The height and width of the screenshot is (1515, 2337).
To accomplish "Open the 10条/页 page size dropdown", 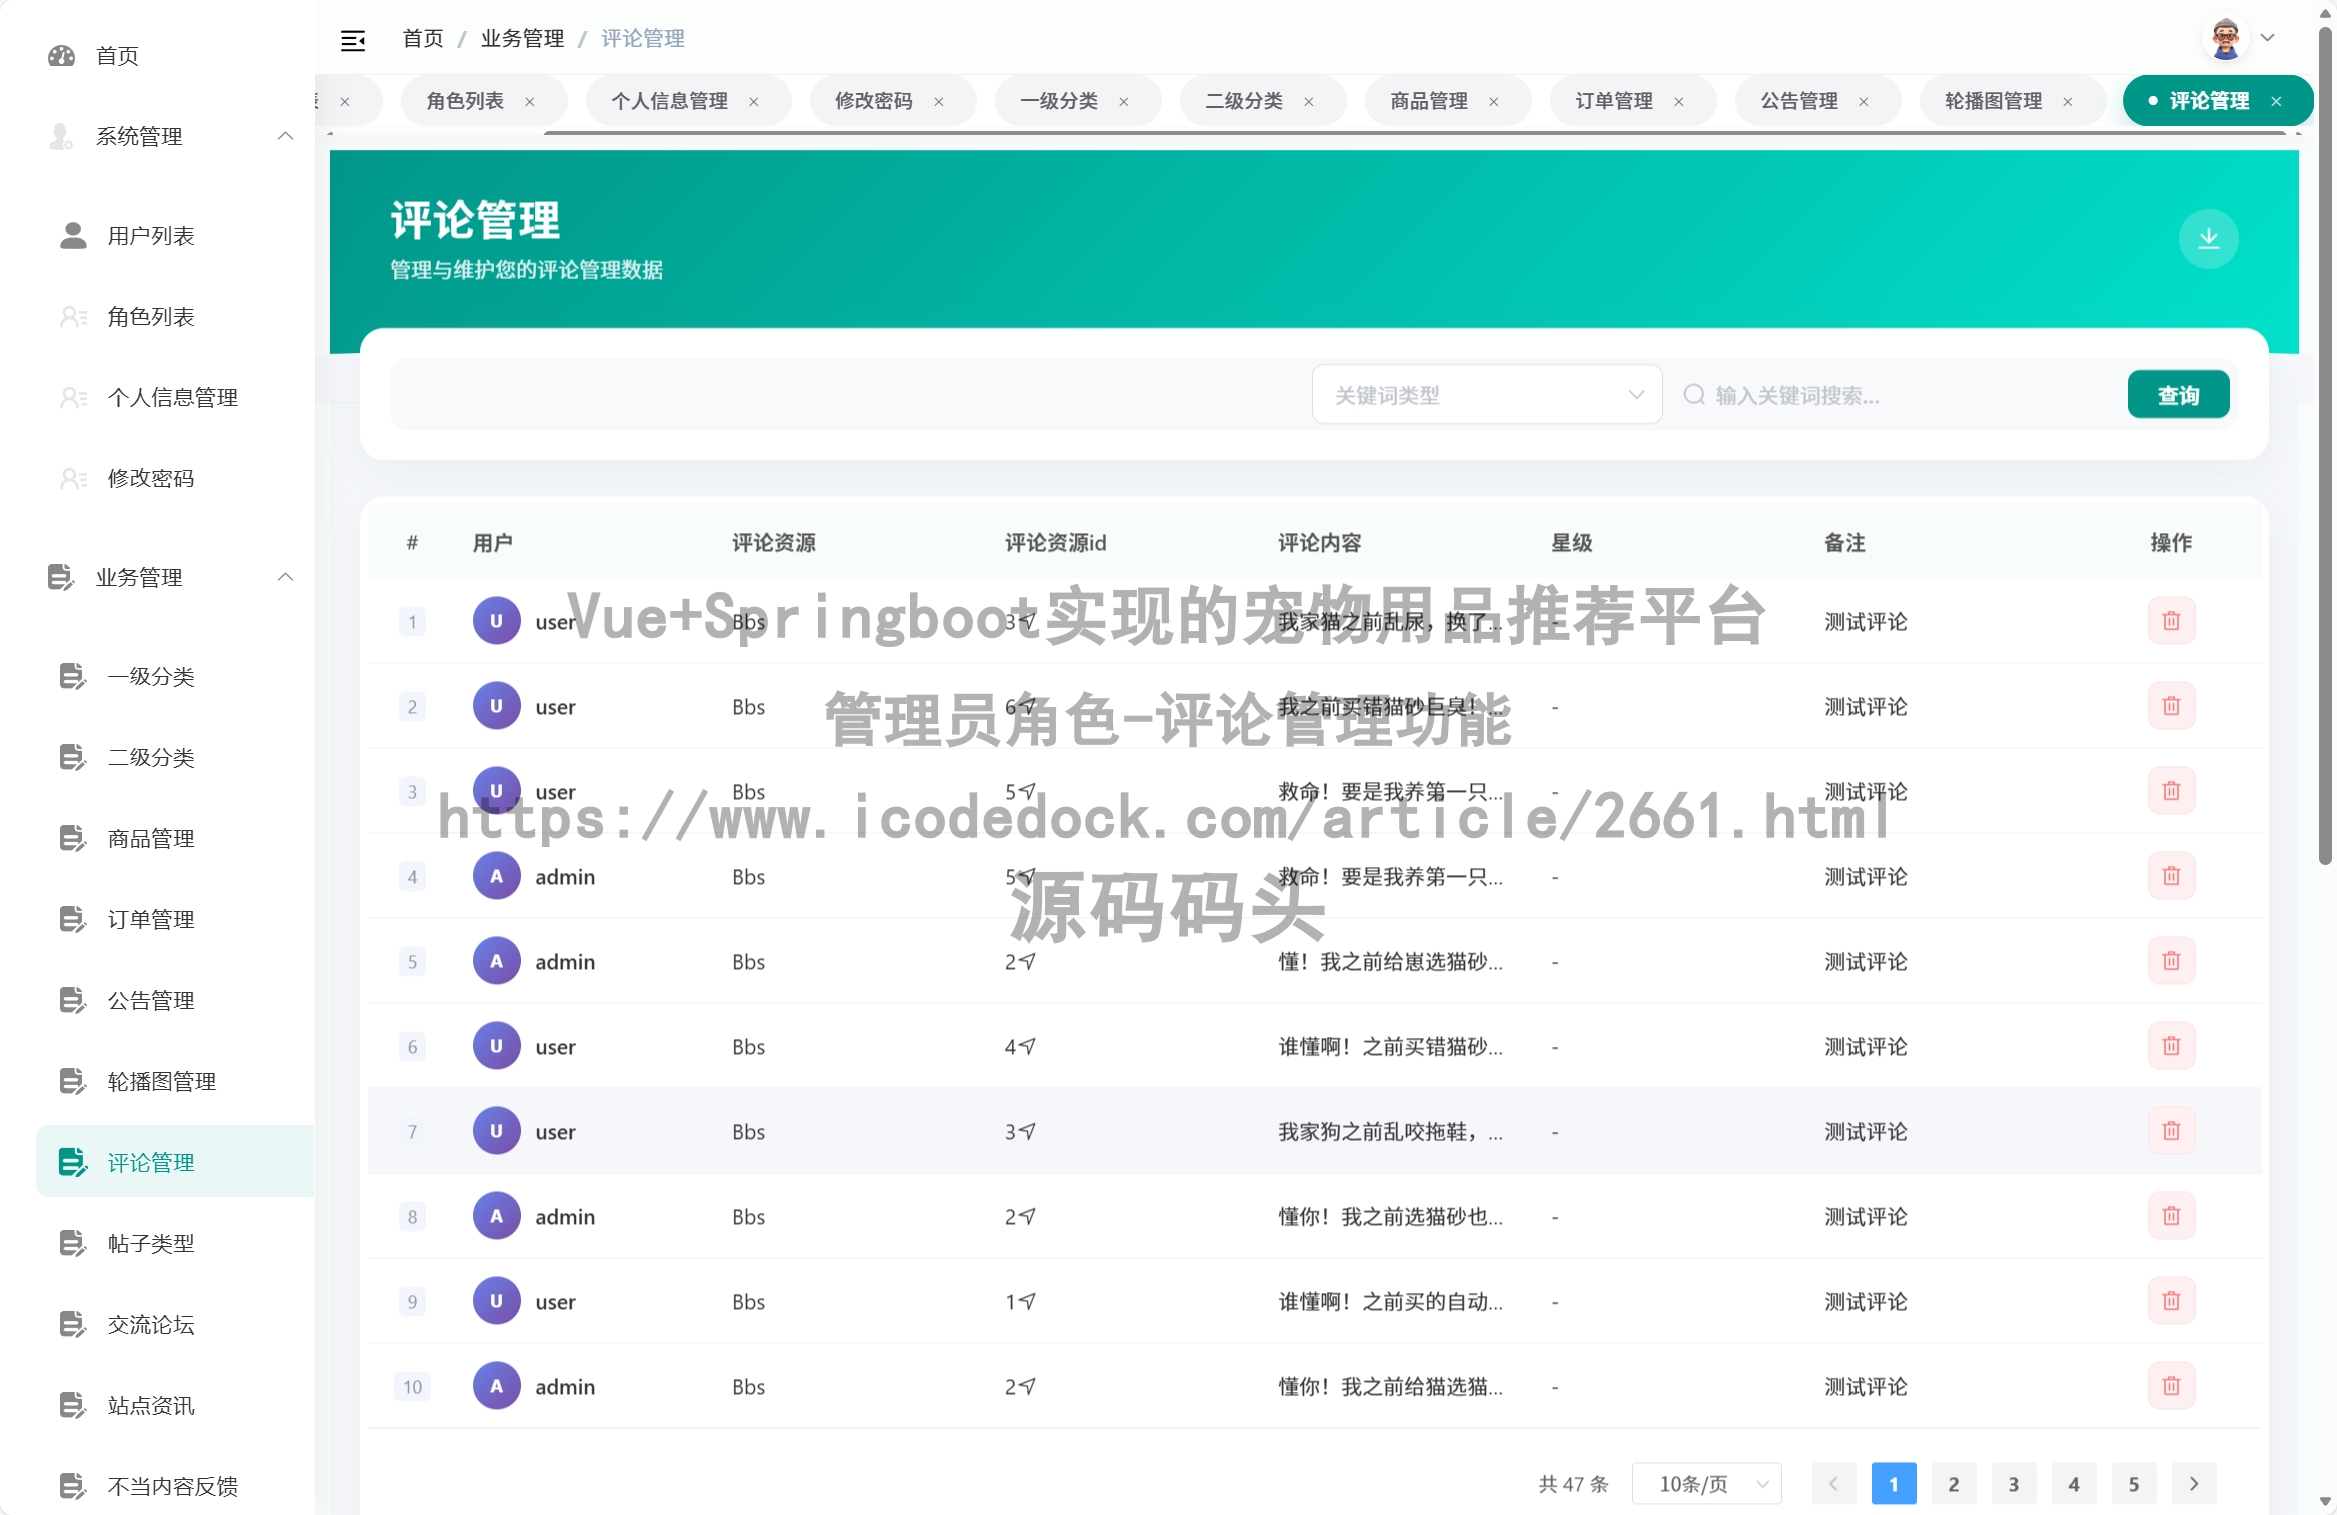I will tap(1706, 1483).
